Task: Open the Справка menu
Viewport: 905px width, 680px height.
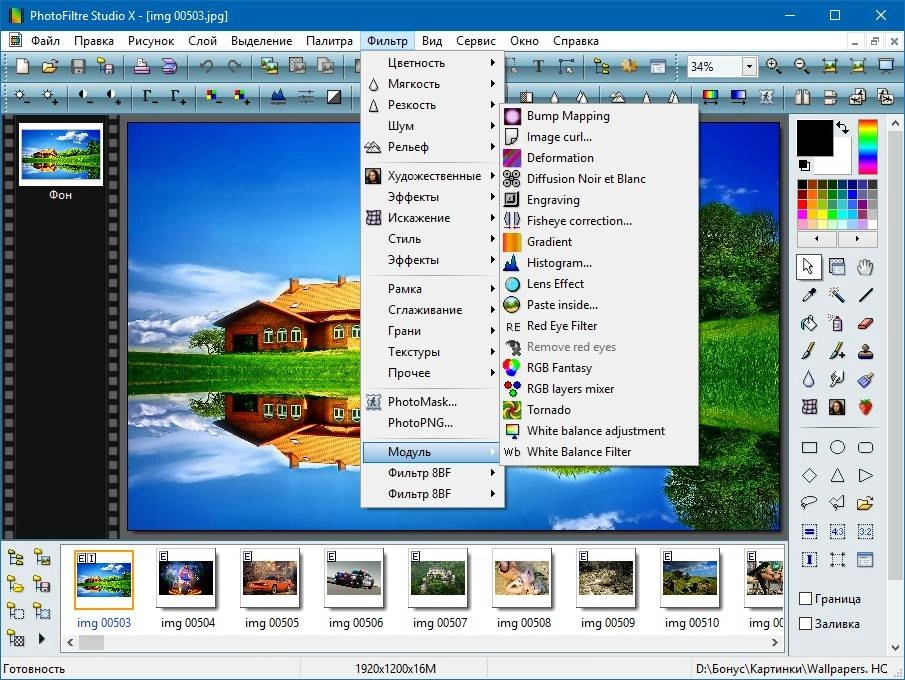Action: coord(575,41)
